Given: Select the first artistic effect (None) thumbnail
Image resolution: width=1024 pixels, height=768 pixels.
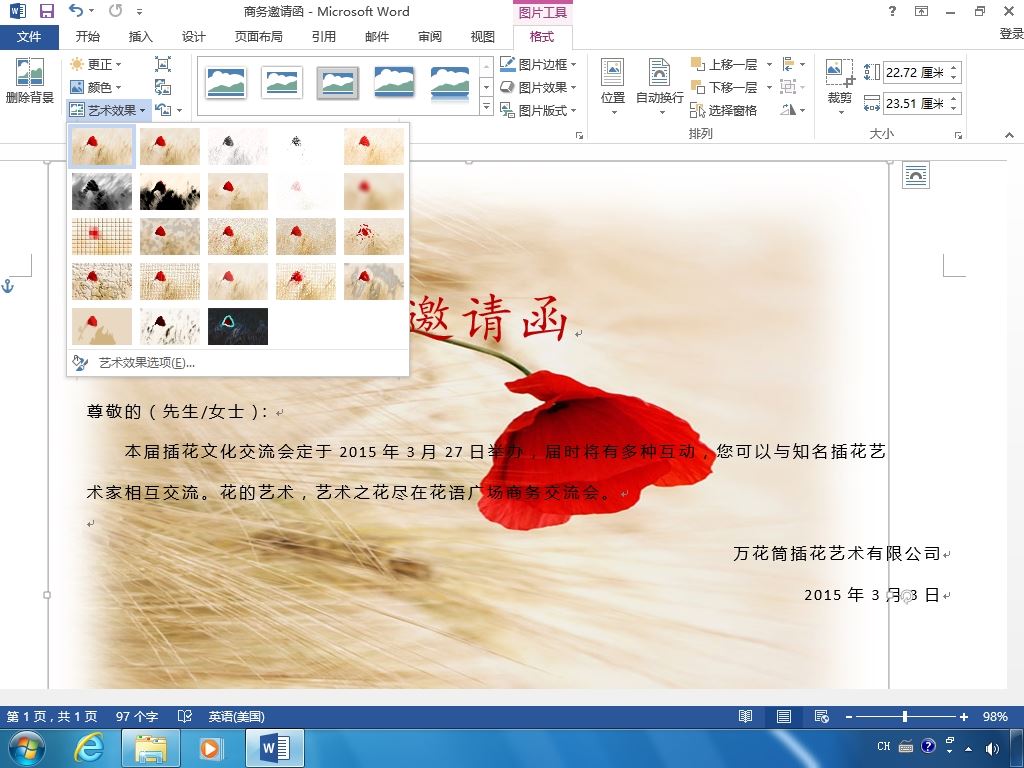Looking at the screenshot, I should [x=102, y=146].
